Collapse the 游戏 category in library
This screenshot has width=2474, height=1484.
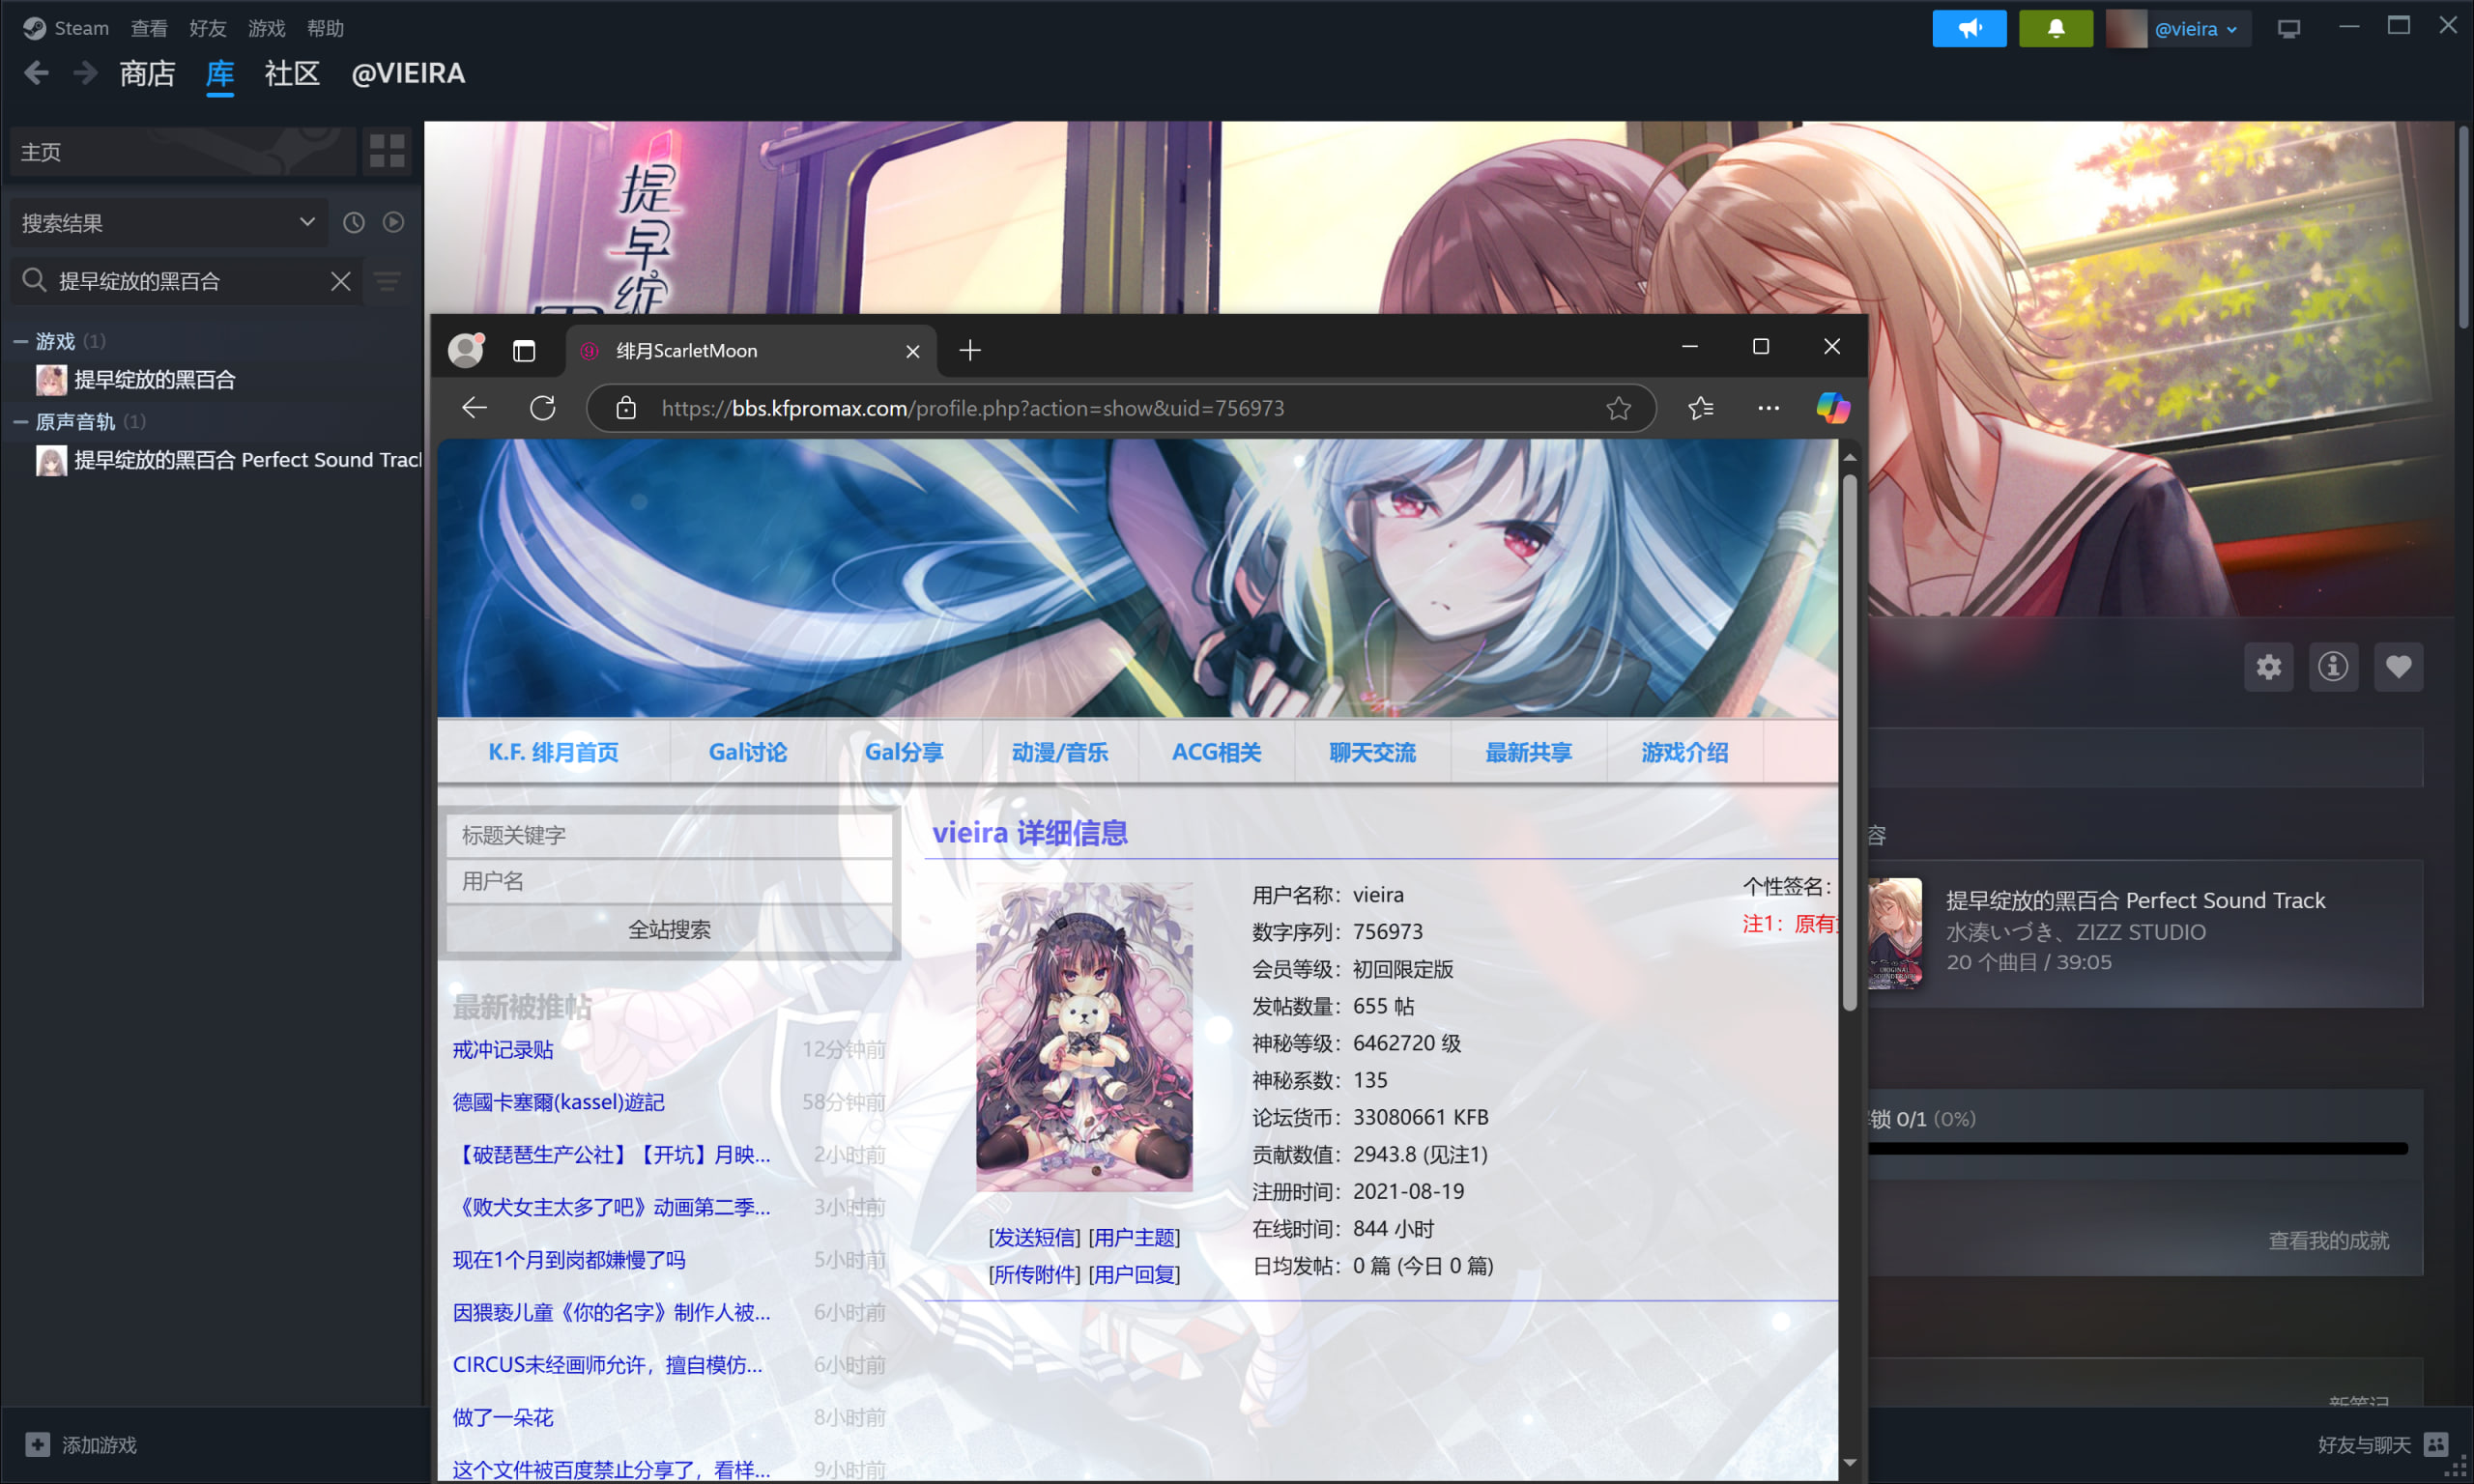(20, 342)
